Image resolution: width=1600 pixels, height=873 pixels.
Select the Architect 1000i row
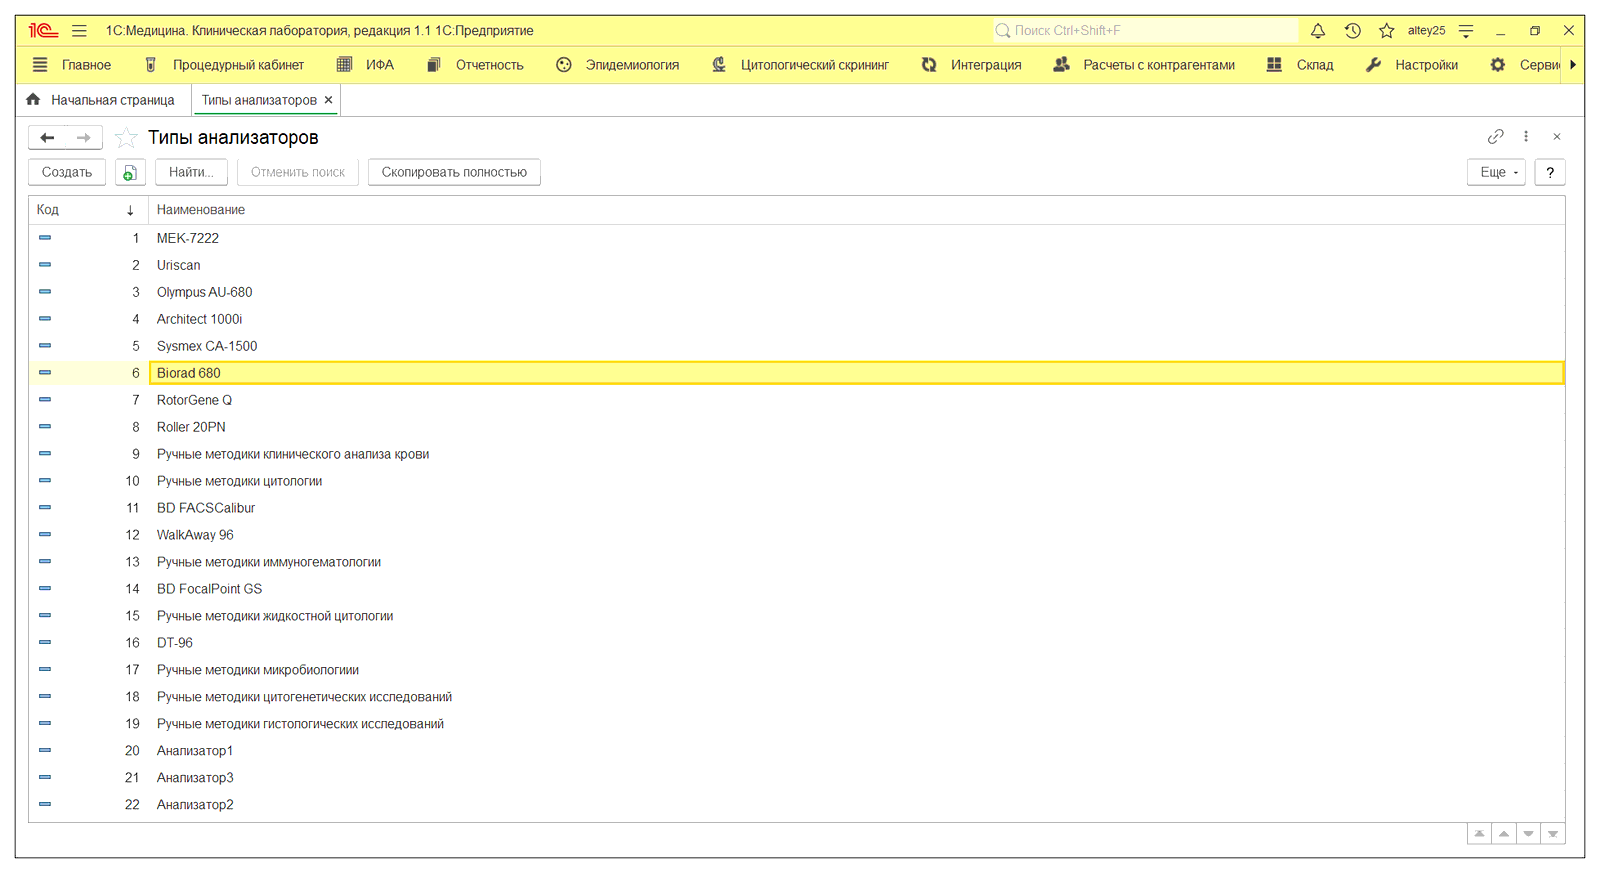[797, 319]
